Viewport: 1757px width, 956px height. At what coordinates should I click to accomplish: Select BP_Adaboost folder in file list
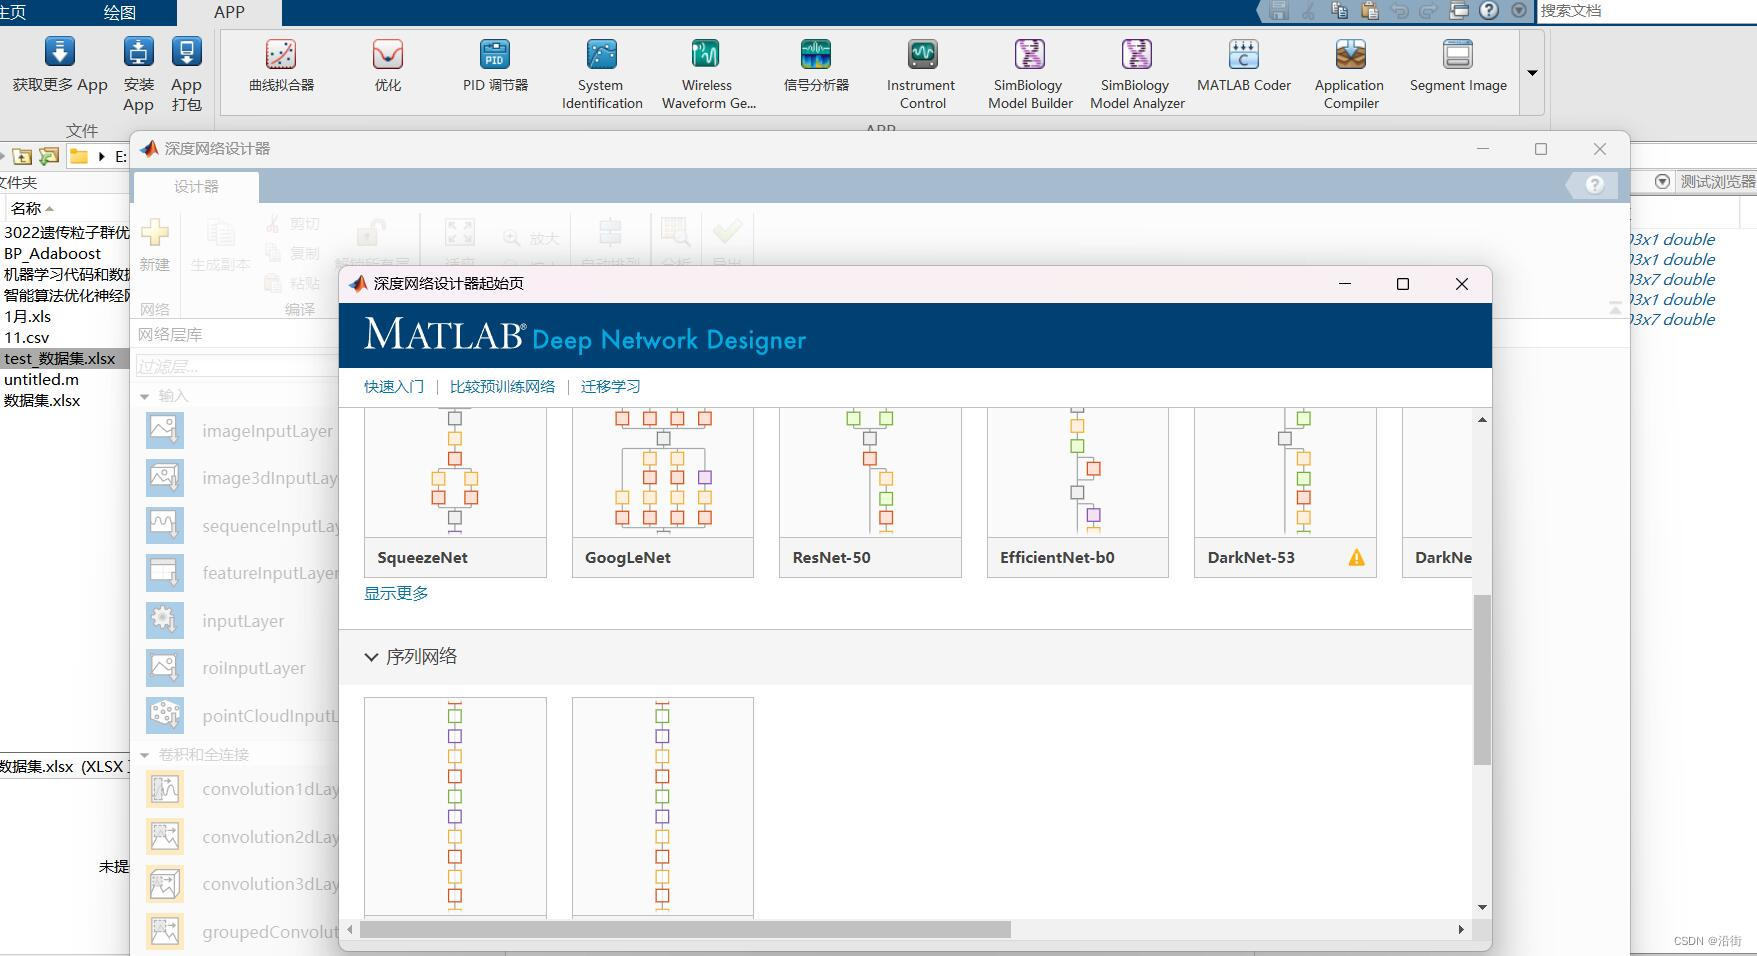coord(52,253)
